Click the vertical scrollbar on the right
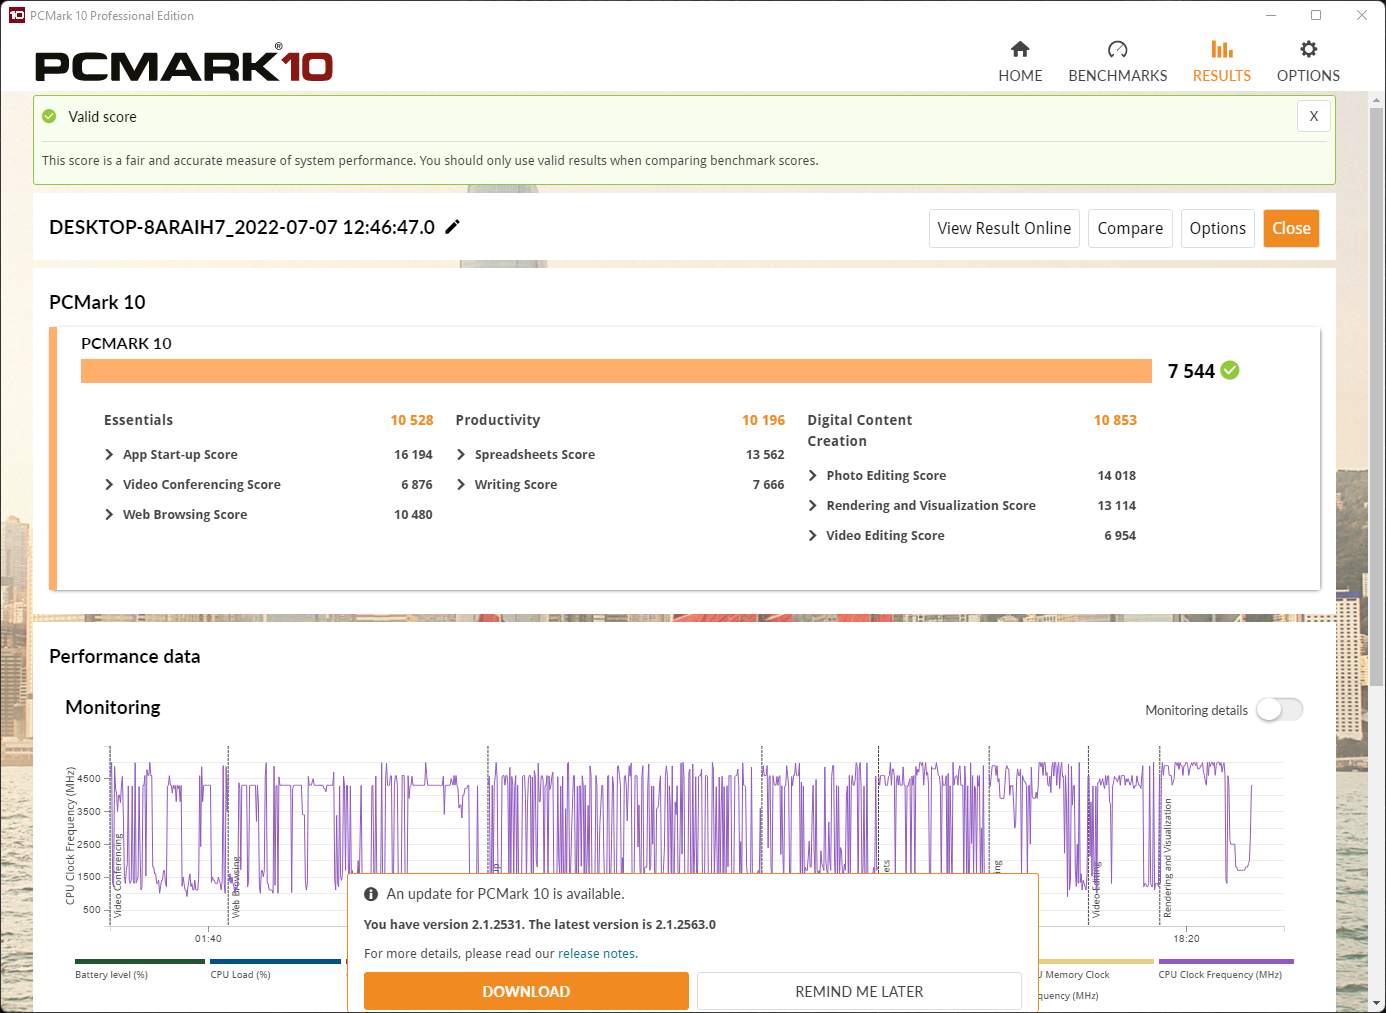Image resolution: width=1386 pixels, height=1013 pixels. pos(1376,400)
